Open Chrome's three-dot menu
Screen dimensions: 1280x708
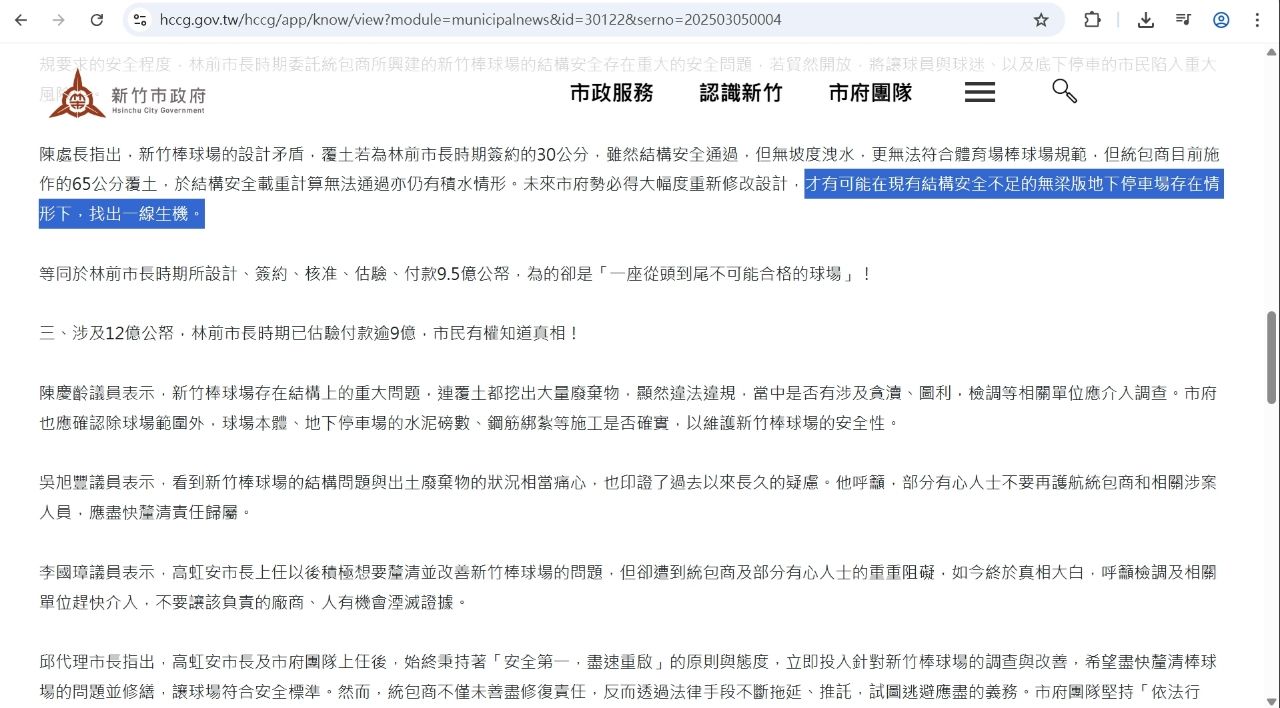1257,20
